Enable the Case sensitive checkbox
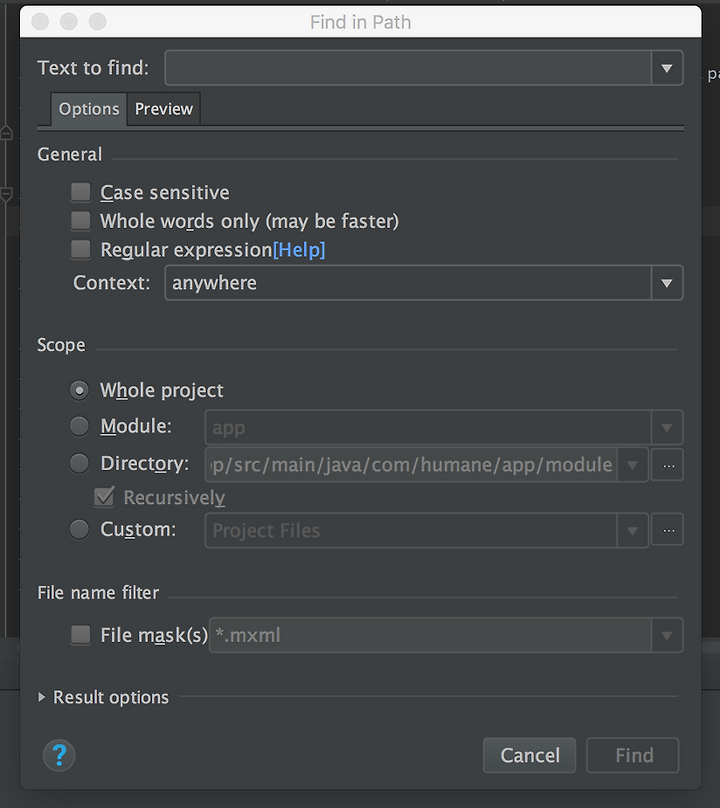720x808 pixels. [81, 192]
